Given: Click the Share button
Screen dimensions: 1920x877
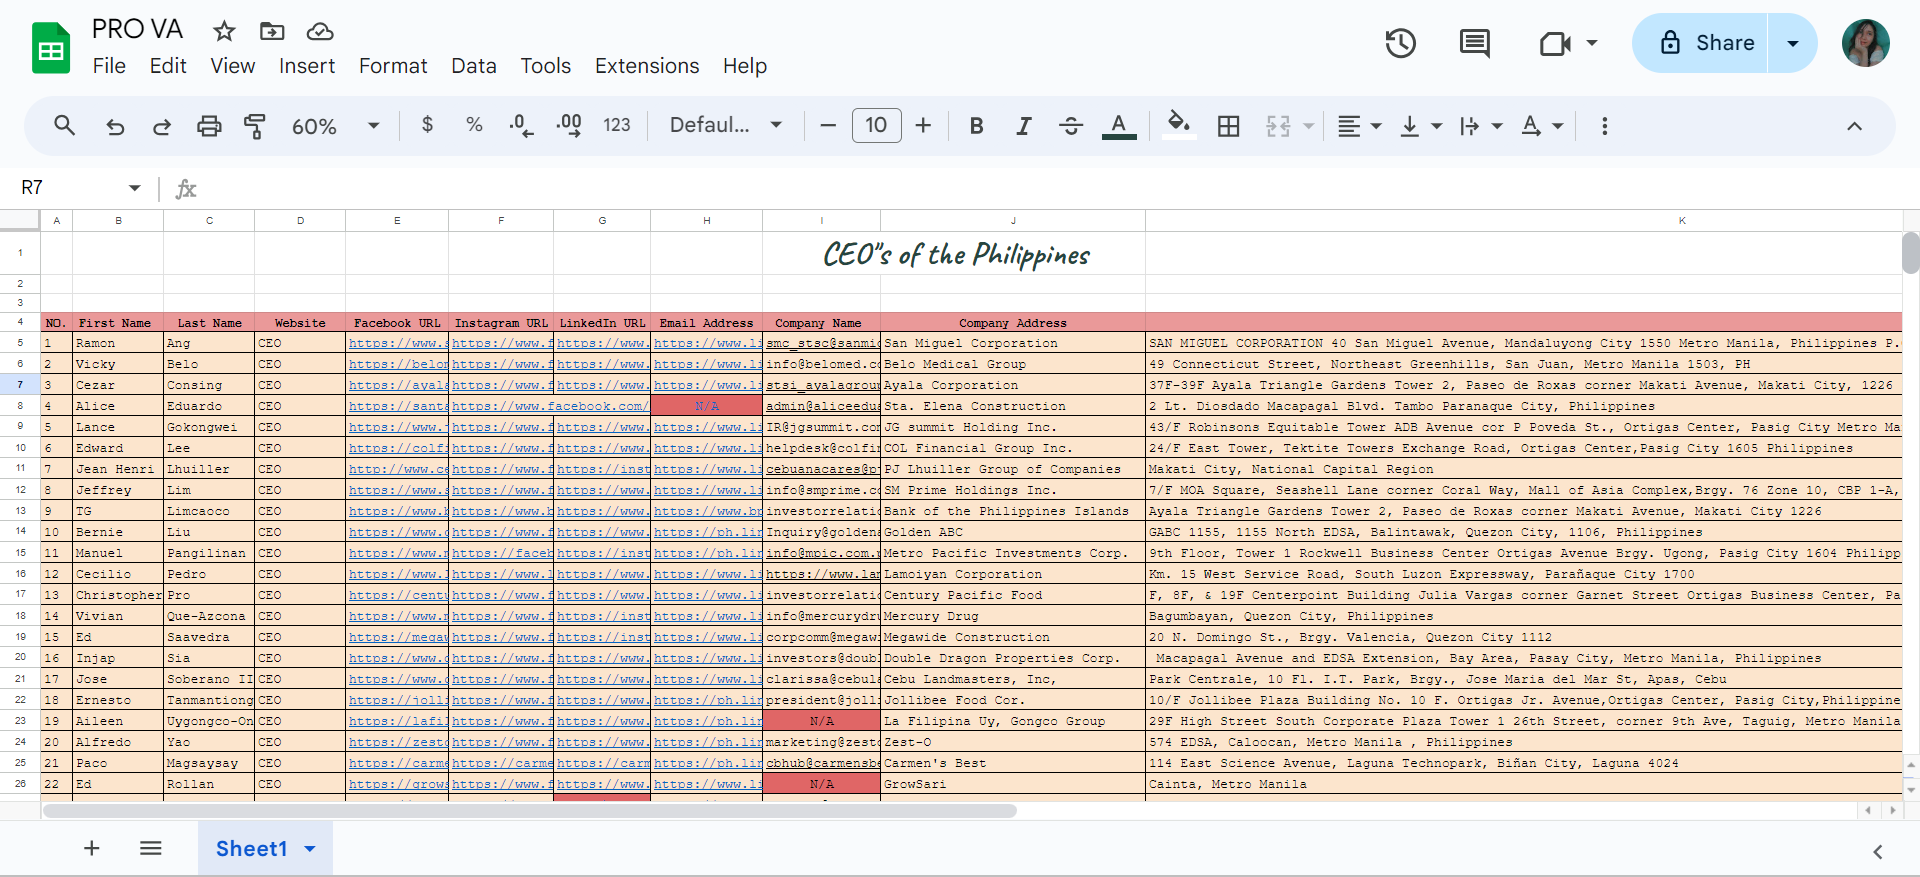Looking at the screenshot, I should pos(1702,43).
